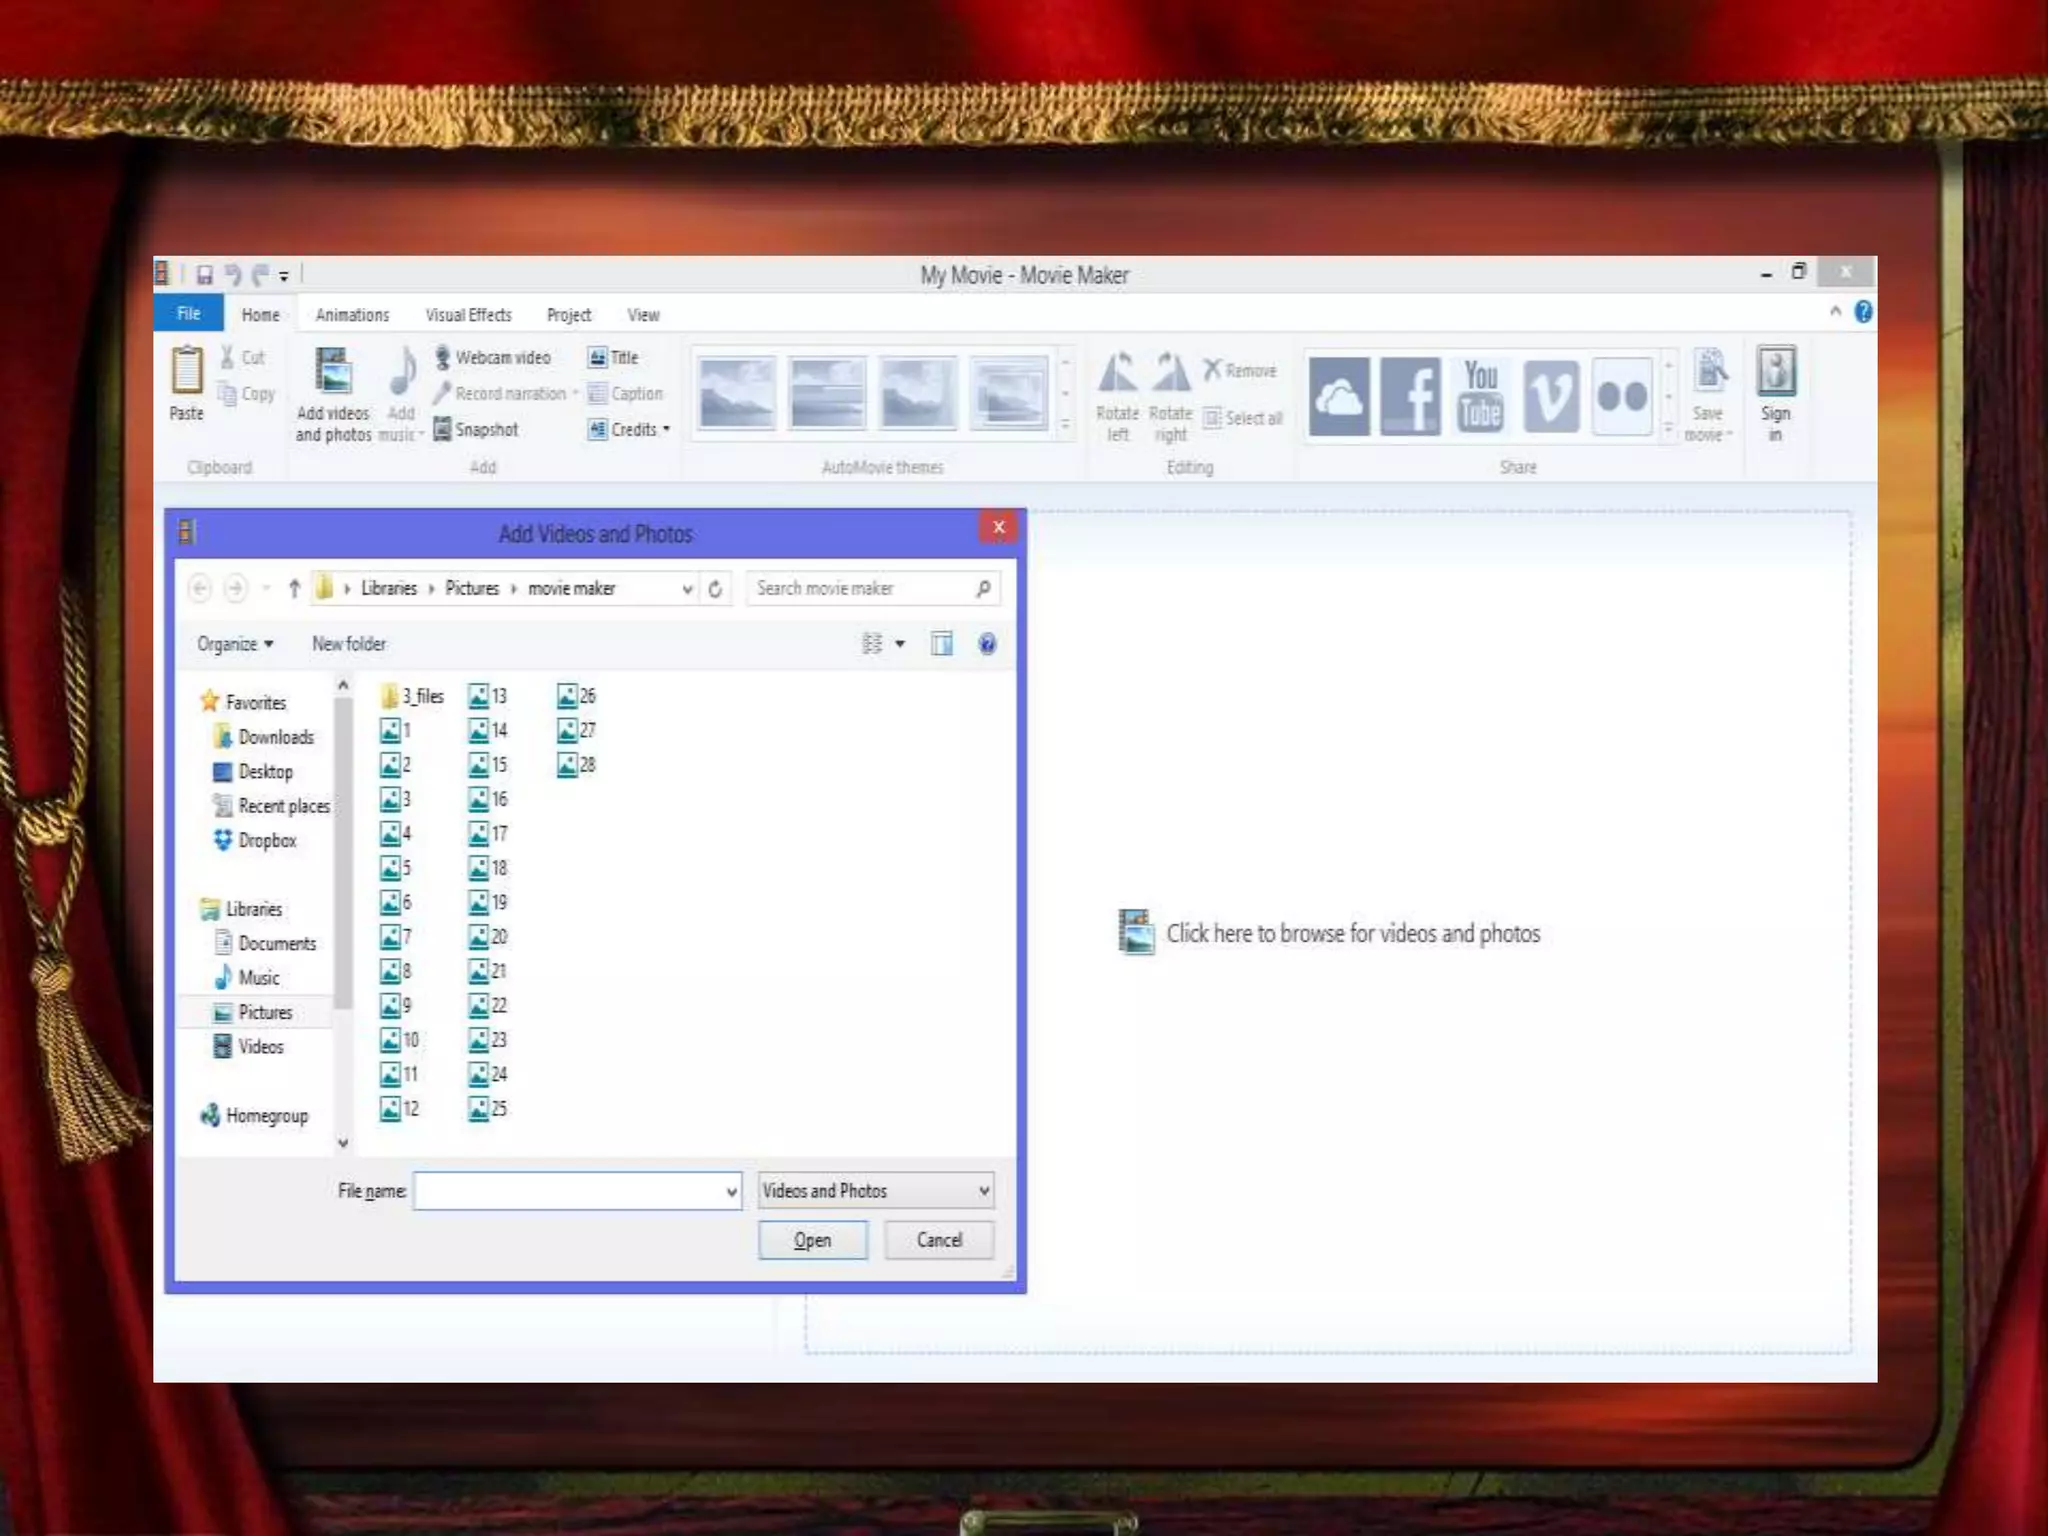Click the Paste clipboard icon
2048x1536 pixels.
[x=187, y=372]
